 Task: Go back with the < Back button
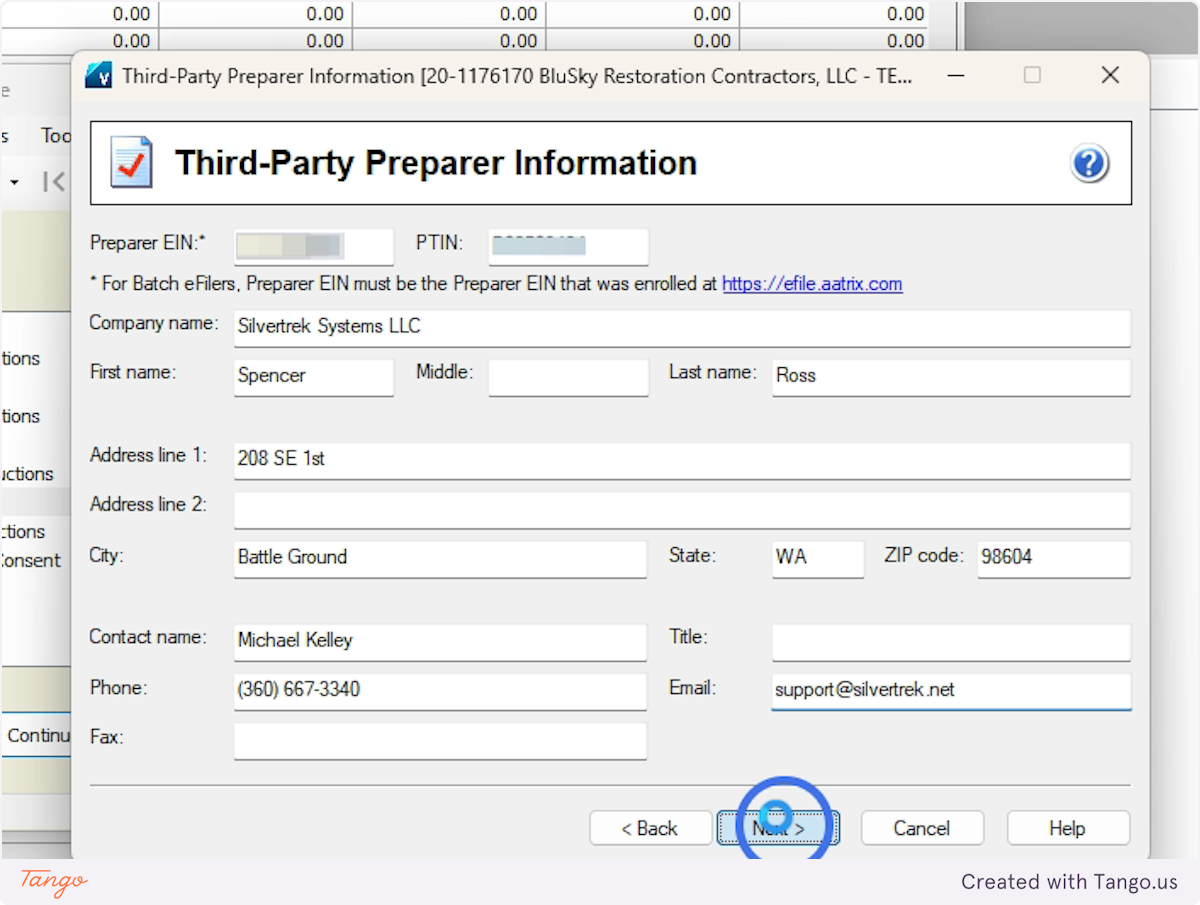(x=651, y=828)
